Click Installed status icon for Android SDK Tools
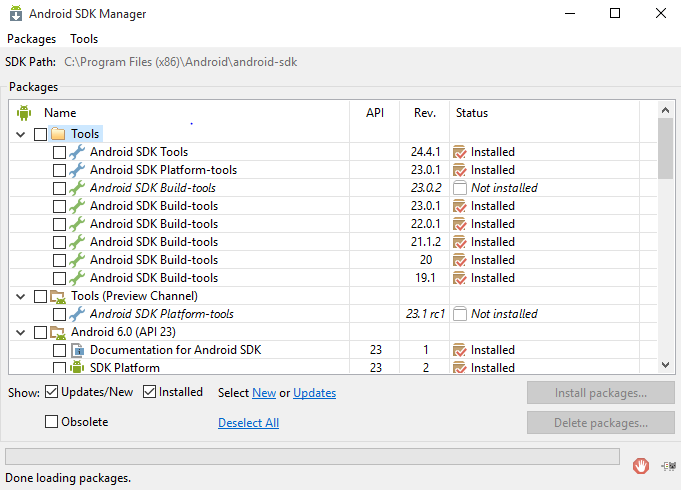 (460, 152)
